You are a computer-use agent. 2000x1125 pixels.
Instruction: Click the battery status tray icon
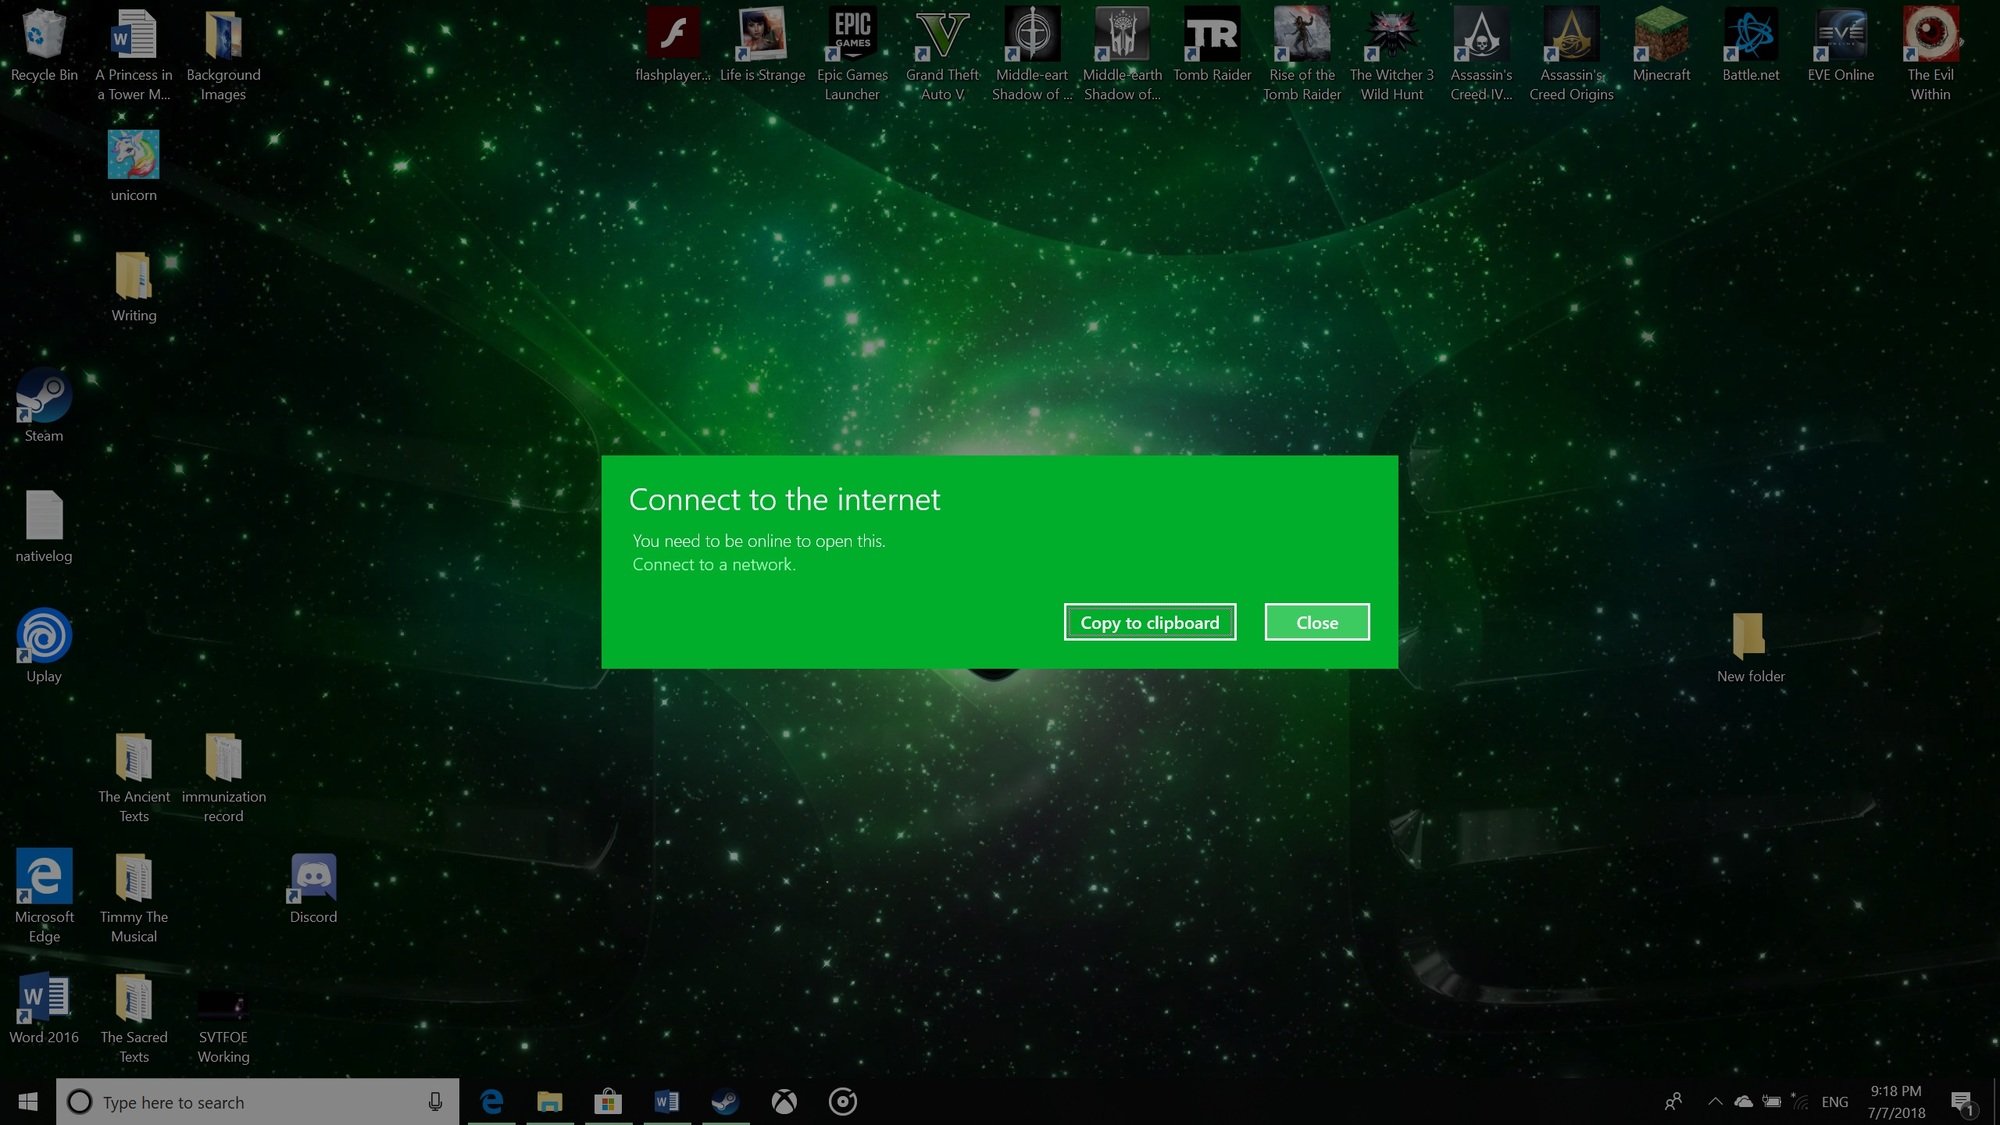1772,1101
